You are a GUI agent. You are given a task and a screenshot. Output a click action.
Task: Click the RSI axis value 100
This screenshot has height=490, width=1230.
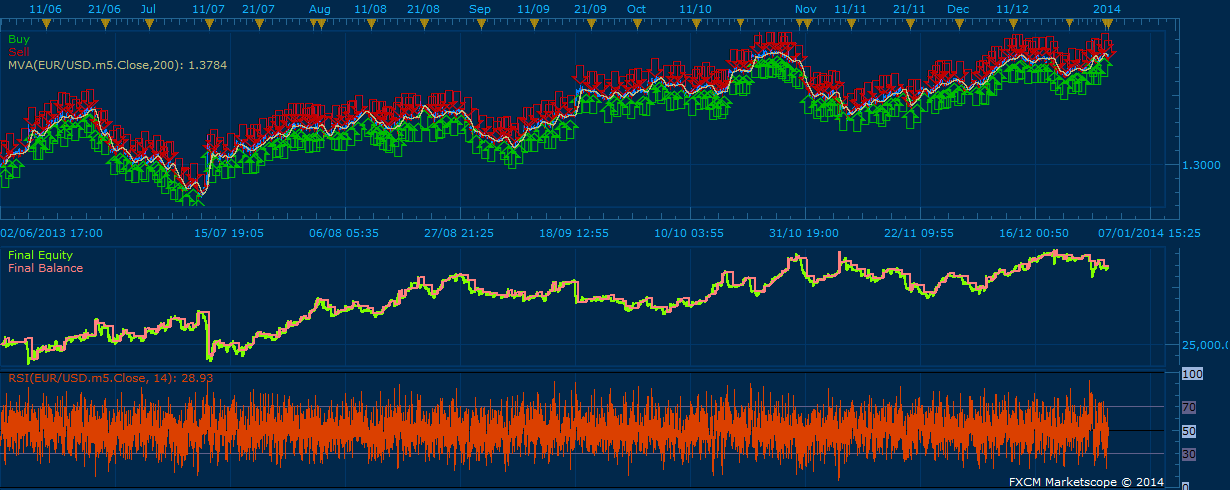1194,373
